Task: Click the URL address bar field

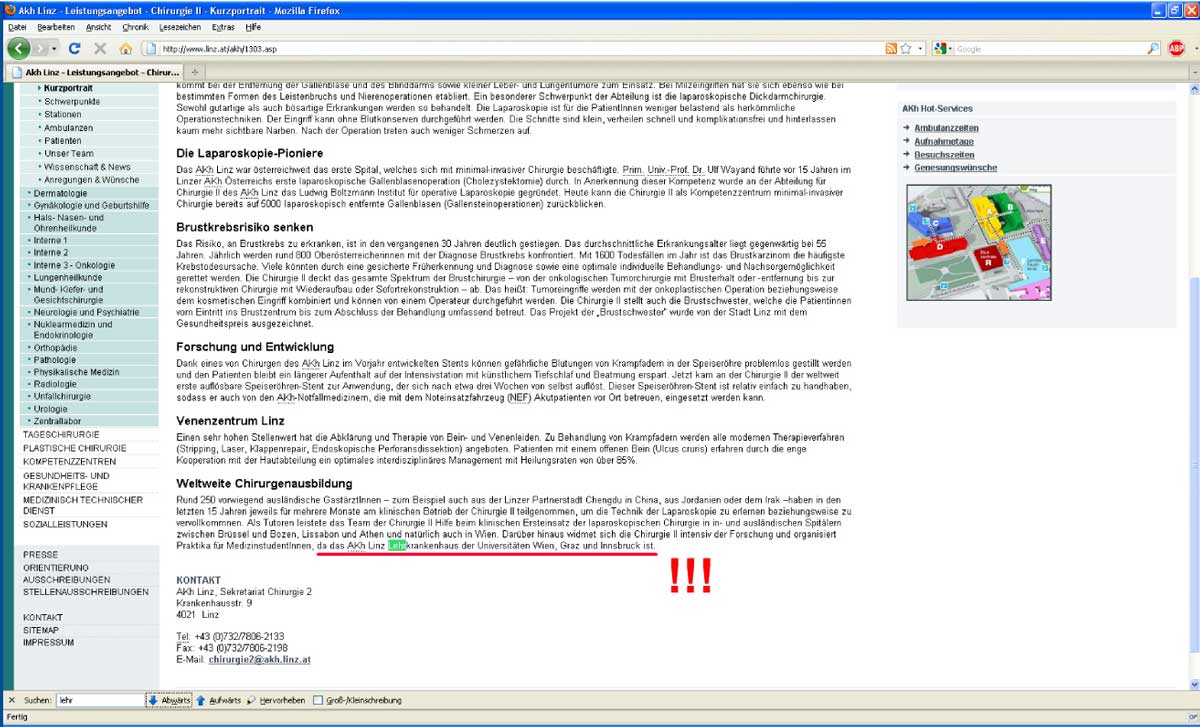Action: (500, 48)
